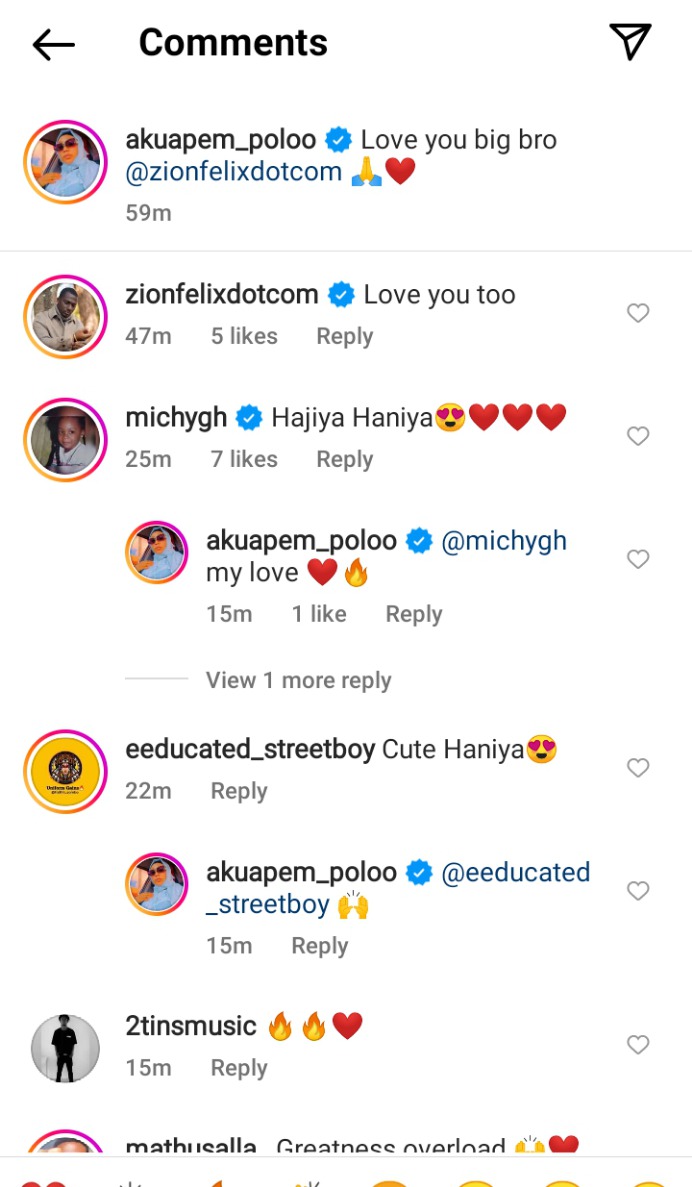Viewport: 692px width, 1187px height.
Task: Show the 7 likes on michygh's comment
Action: 244,460
